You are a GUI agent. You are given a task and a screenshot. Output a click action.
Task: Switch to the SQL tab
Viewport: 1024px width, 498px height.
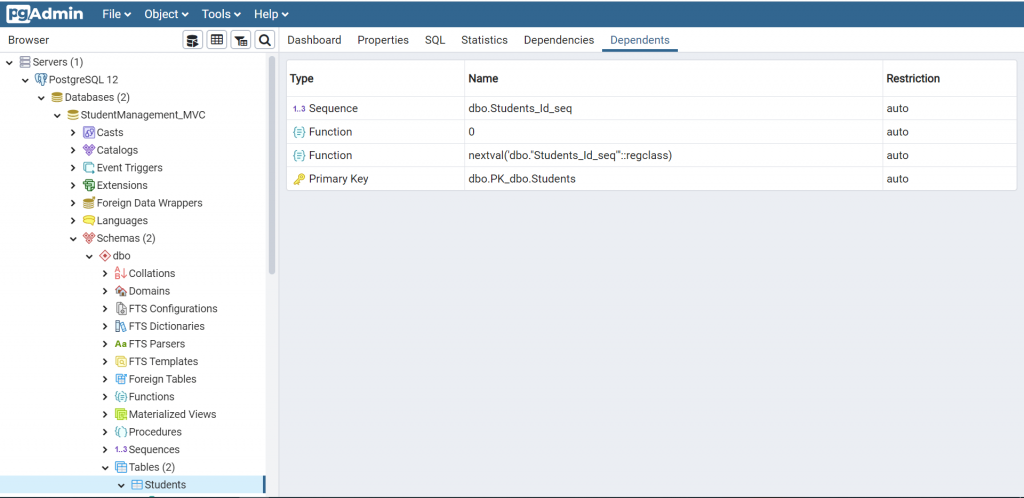click(x=435, y=40)
